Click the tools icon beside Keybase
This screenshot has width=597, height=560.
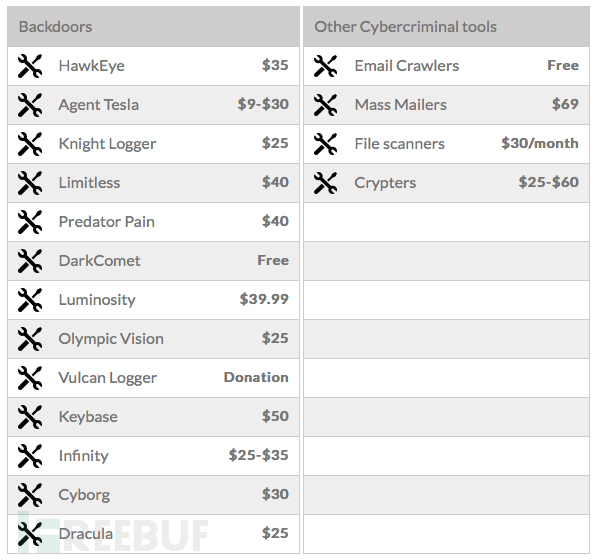30,417
